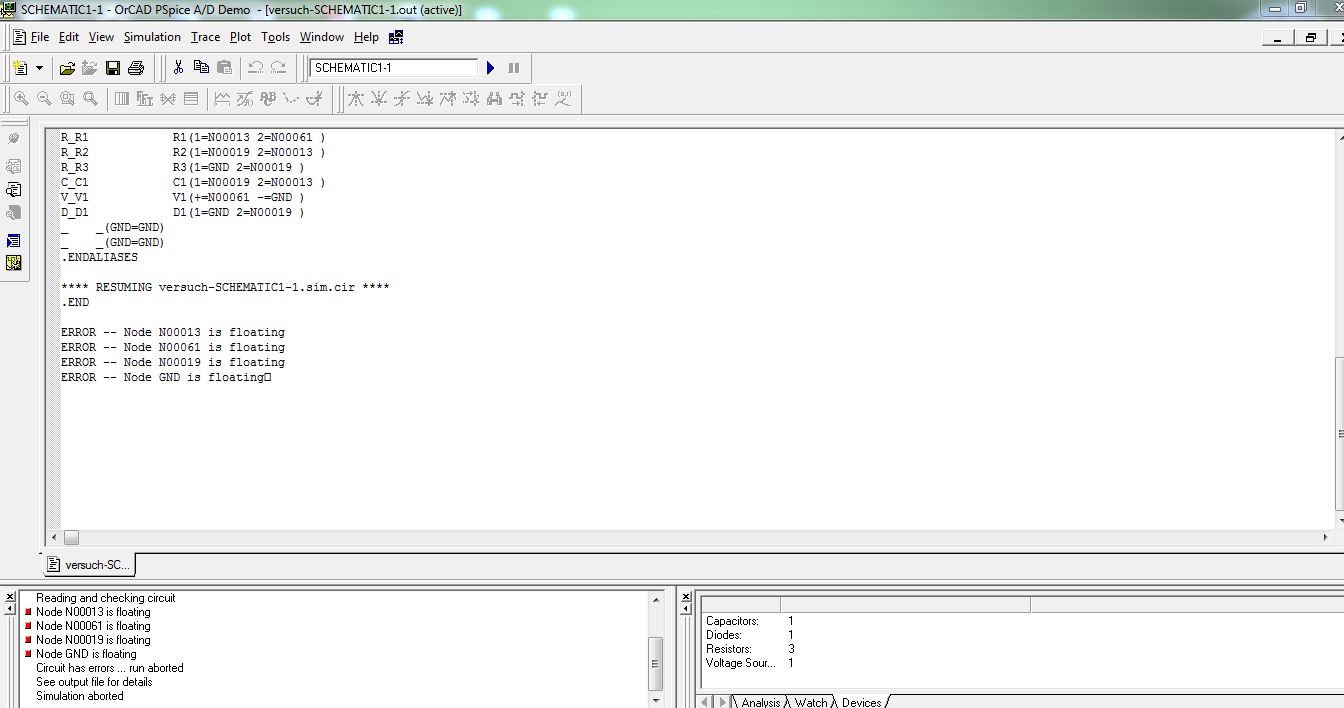Viewport: 1344px width, 708px height.
Task: Click the message pane vertical scrollbar thumb
Action: (x=656, y=663)
